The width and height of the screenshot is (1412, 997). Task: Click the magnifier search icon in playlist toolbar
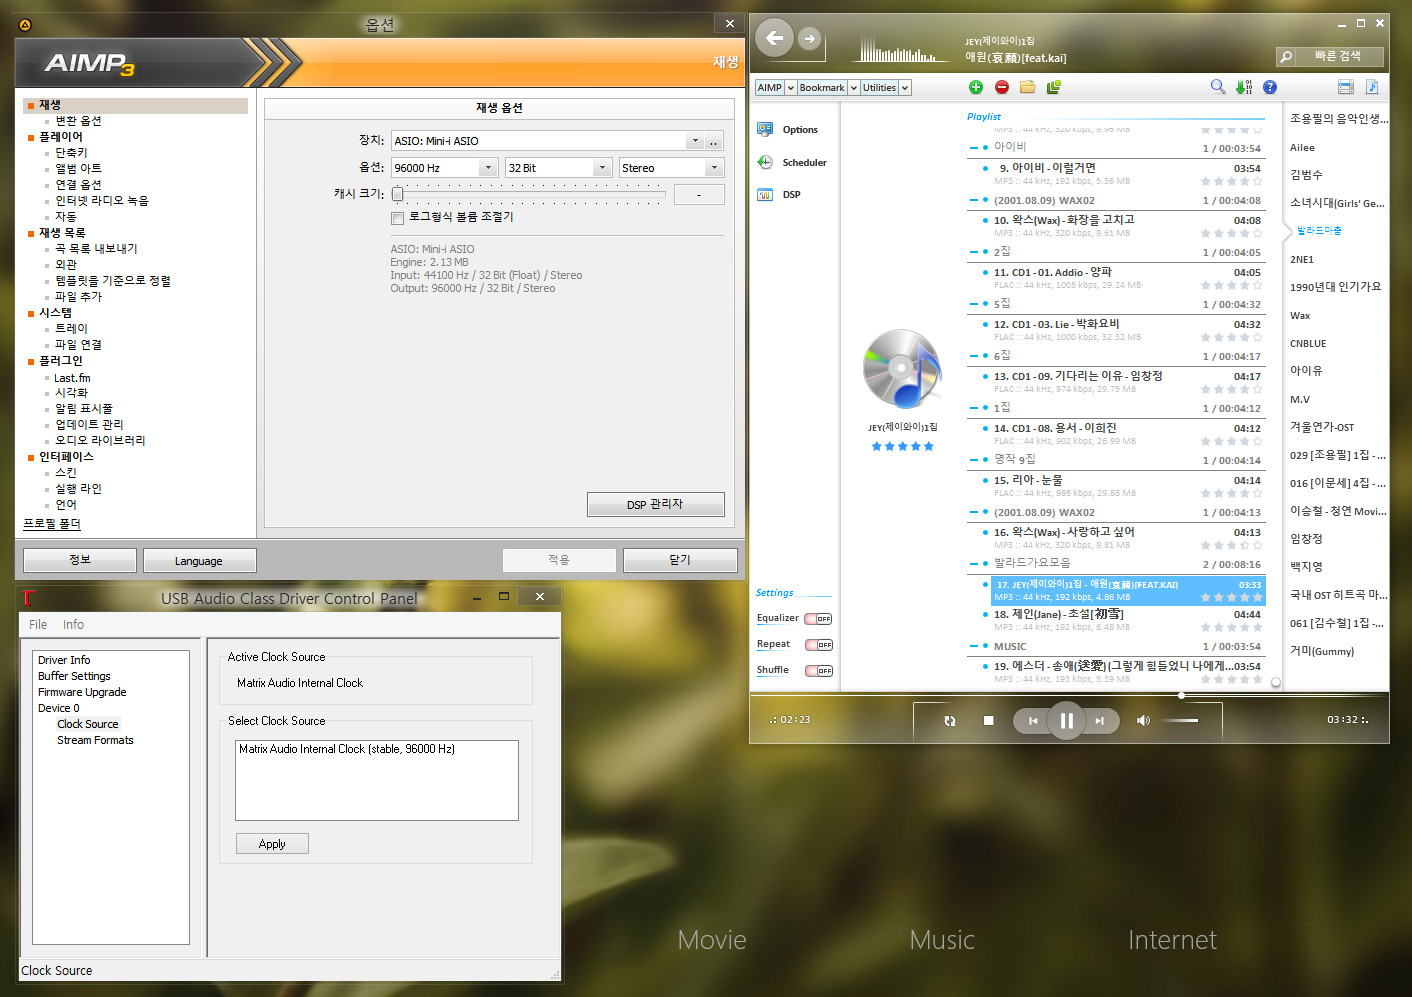[x=1218, y=87]
